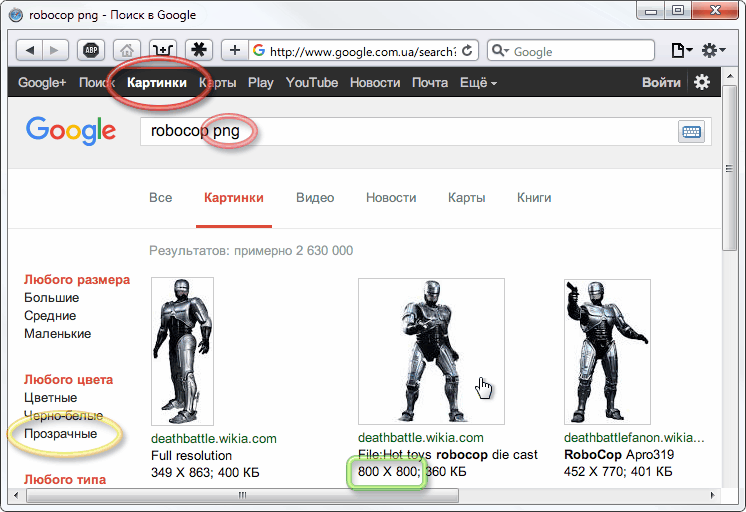Open Google+ in the top bar

pyautogui.click(x=42, y=83)
